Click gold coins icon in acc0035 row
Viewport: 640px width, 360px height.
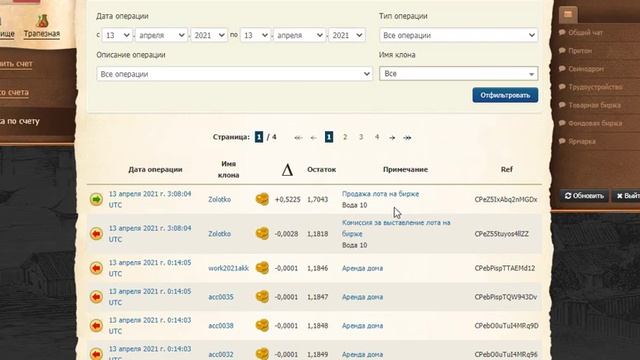tap(262, 297)
